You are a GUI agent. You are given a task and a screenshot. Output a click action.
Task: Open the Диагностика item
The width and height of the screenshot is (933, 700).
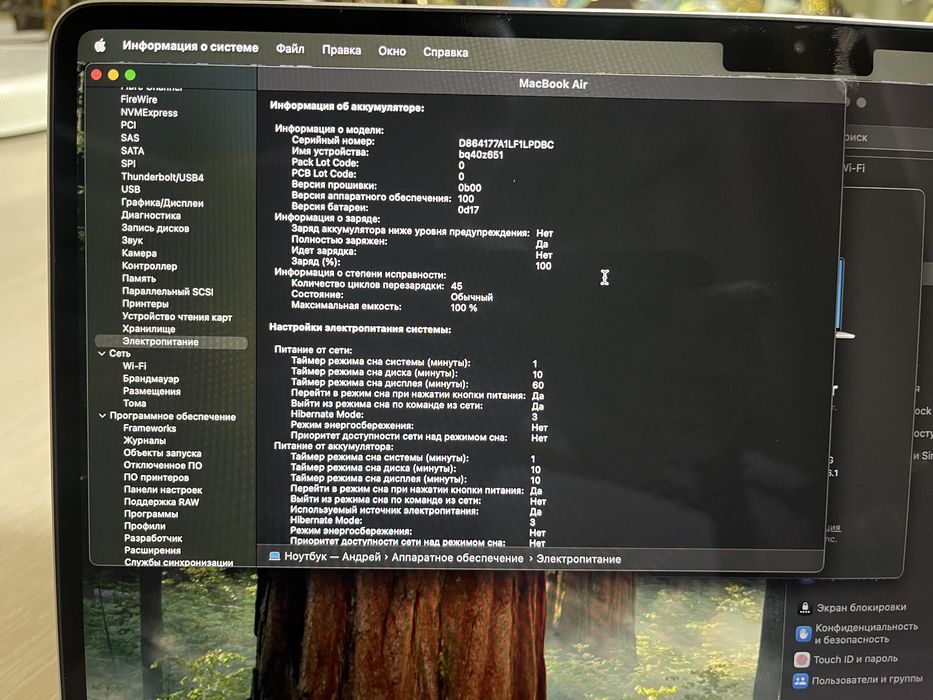(151, 215)
